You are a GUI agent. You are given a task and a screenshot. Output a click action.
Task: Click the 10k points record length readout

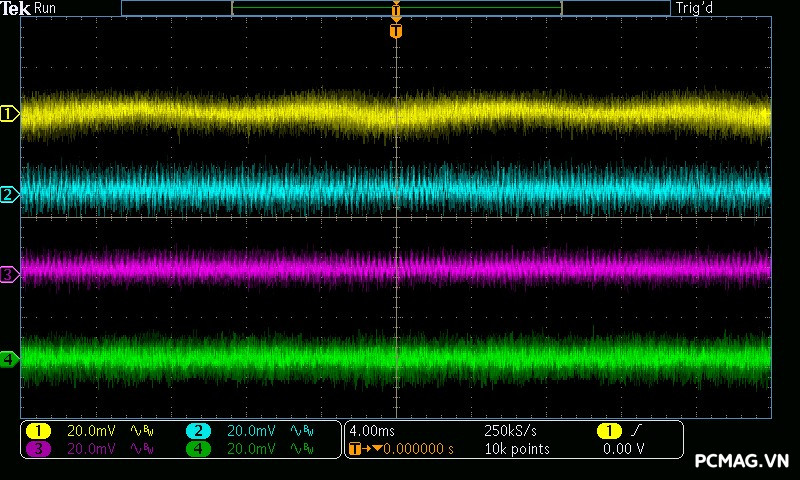[x=517, y=449]
